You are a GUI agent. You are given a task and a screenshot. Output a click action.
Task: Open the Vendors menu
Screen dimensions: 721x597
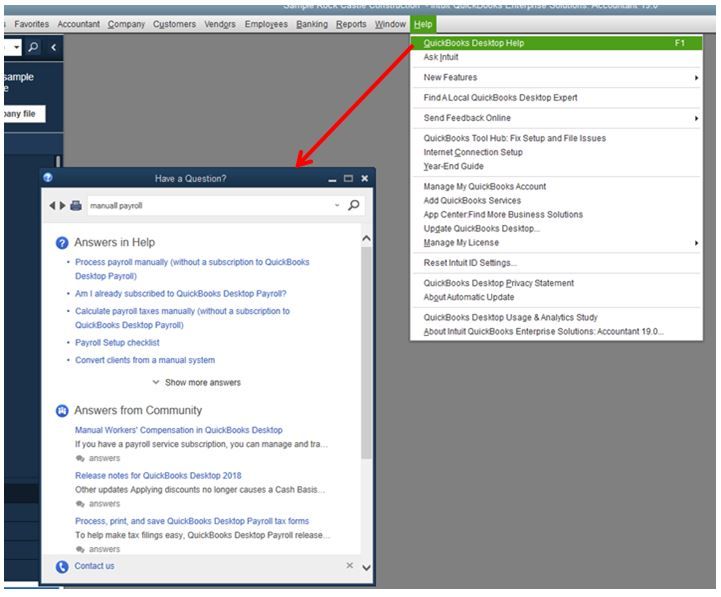(220, 24)
